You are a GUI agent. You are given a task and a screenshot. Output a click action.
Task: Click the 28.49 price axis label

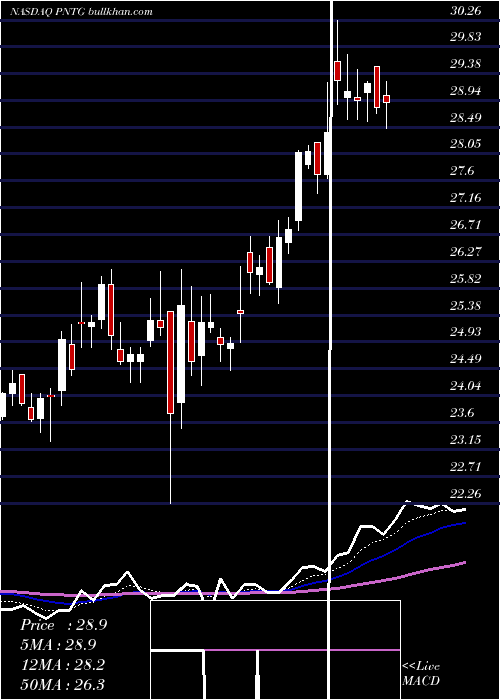(466, 118)
